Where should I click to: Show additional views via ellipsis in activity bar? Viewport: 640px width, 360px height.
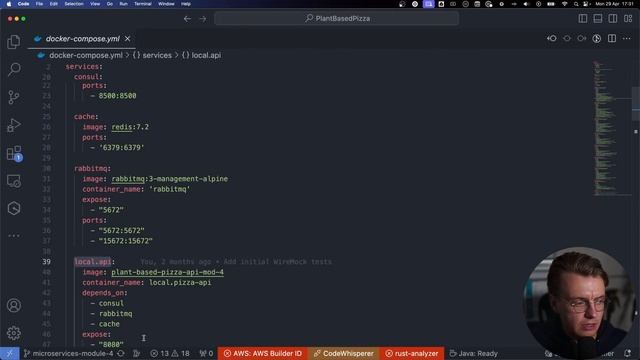[x=14, y=236]
